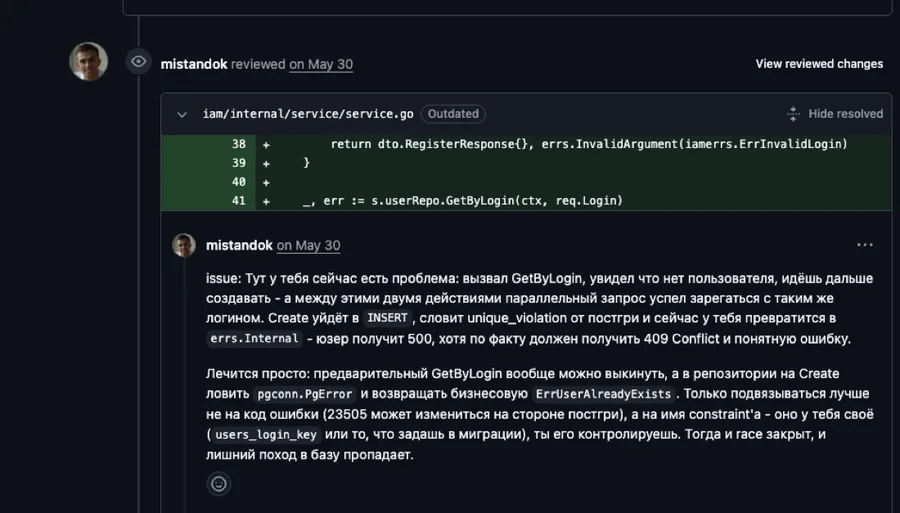
Task: Click the eye review icon on timeline
Action: tap(138, 61)
